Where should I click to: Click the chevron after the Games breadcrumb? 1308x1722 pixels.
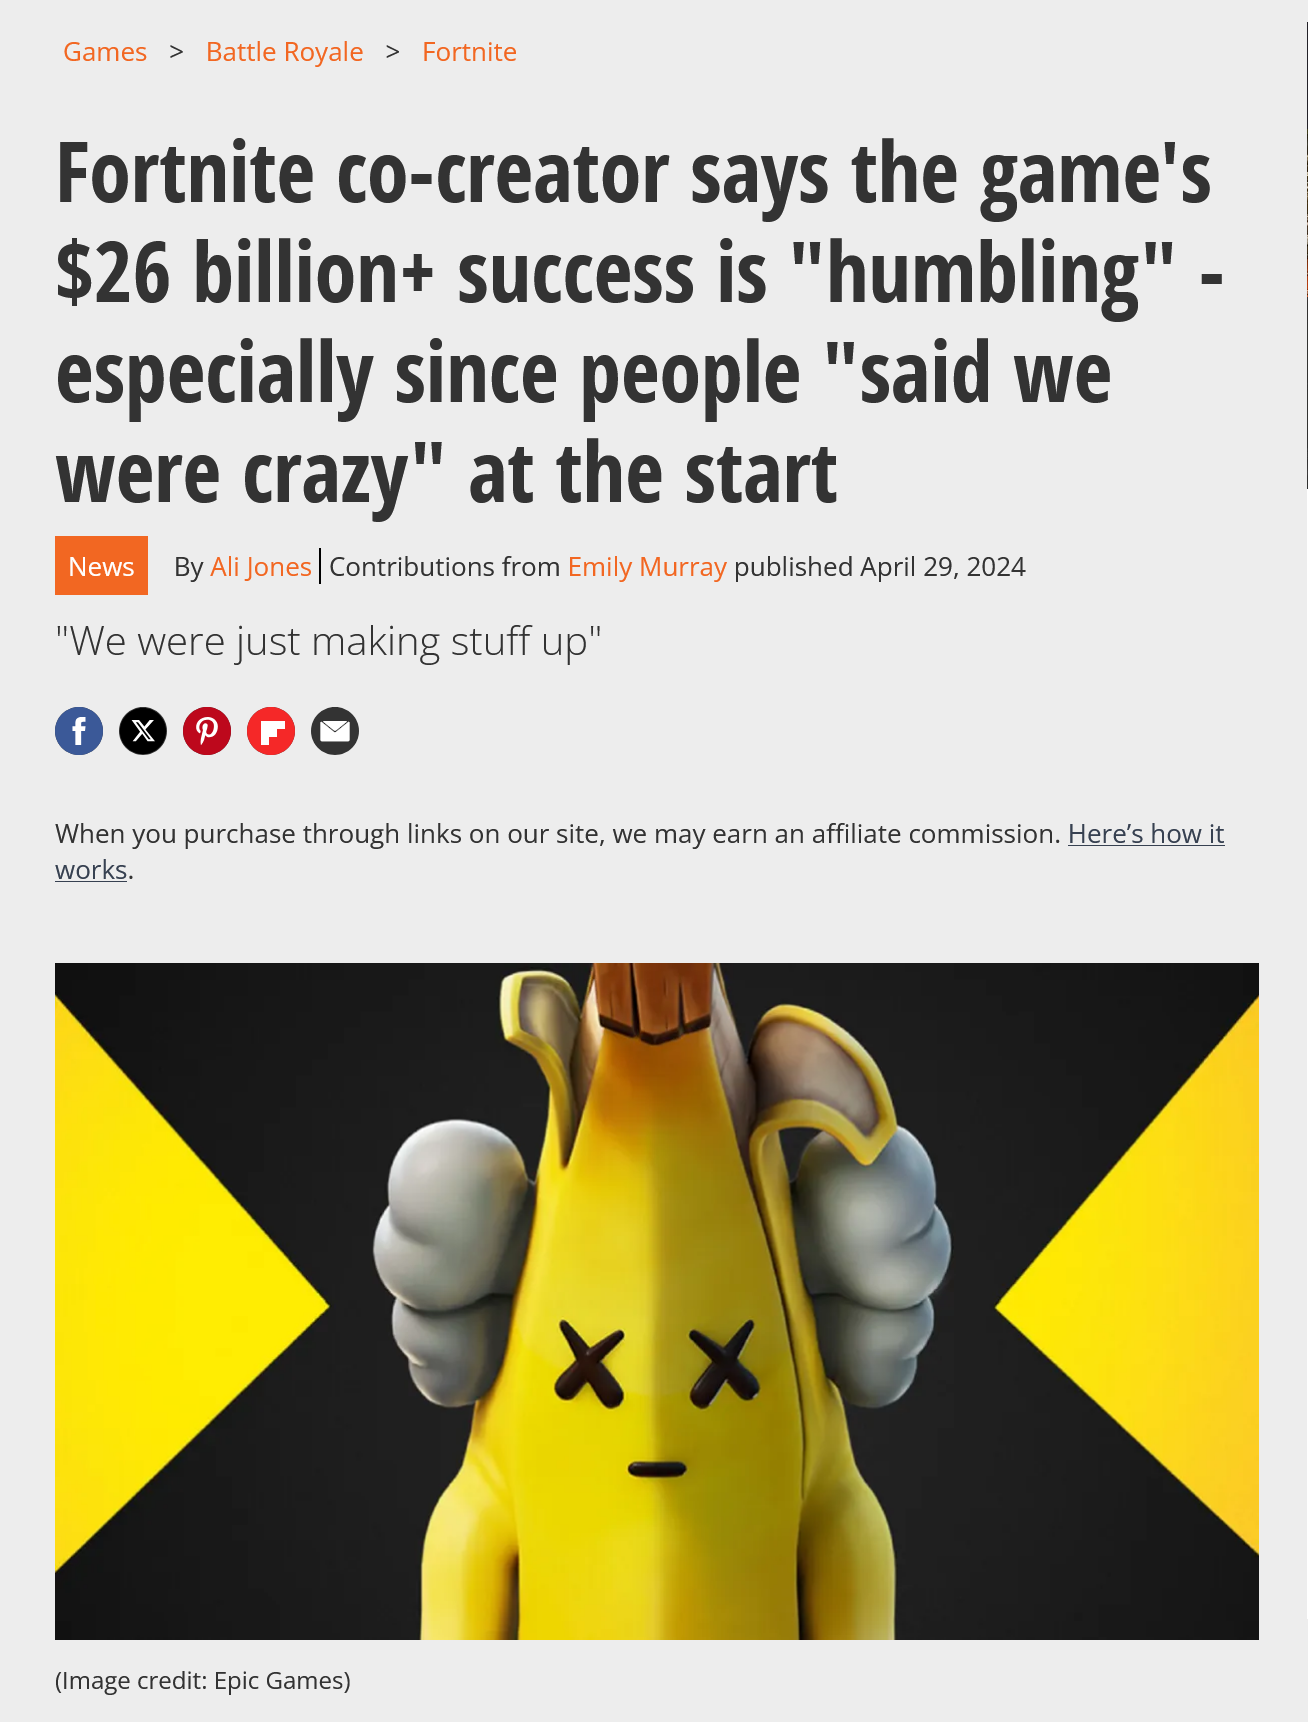[x=176, y=51]
